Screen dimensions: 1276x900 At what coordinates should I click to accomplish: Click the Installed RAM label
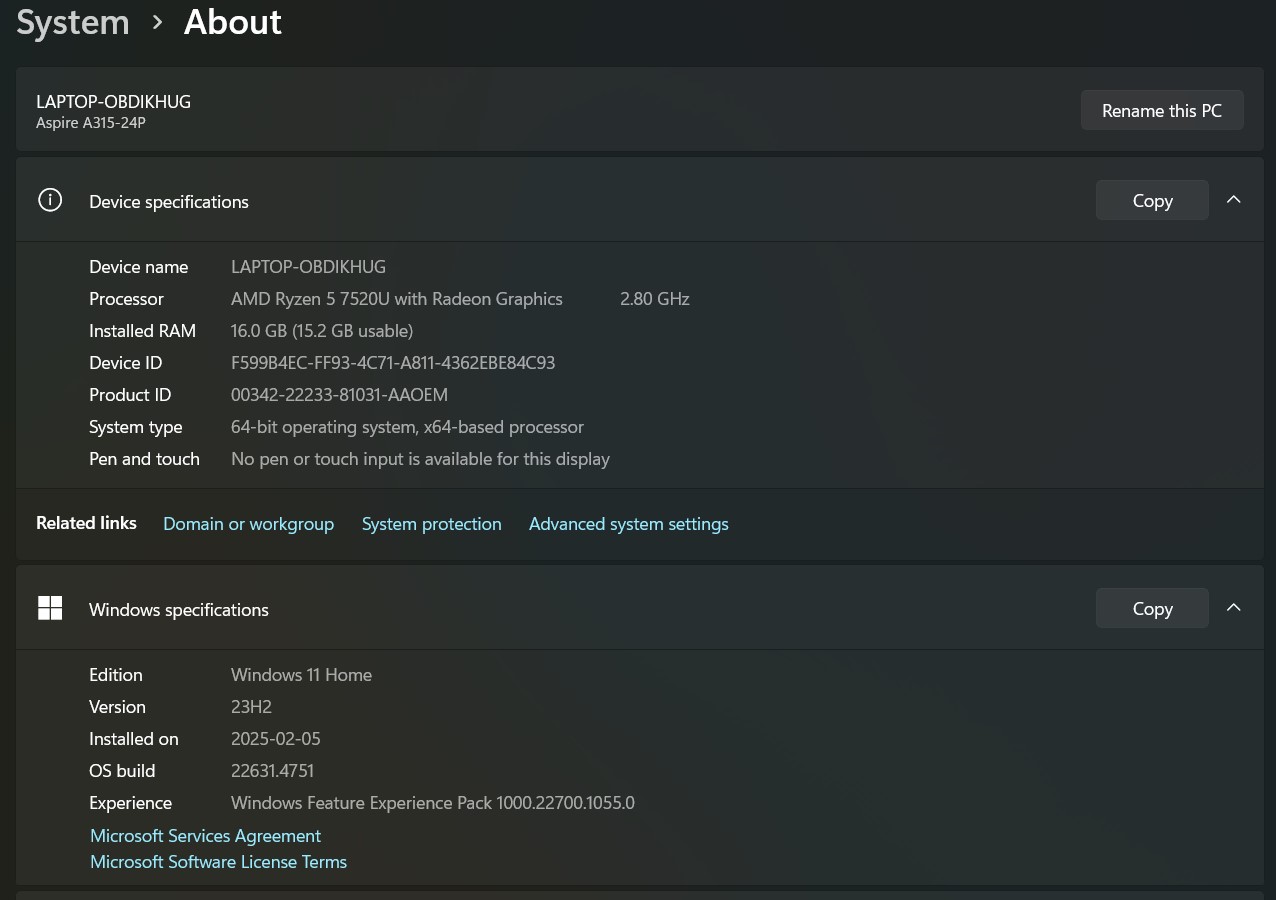click(142, 331)
